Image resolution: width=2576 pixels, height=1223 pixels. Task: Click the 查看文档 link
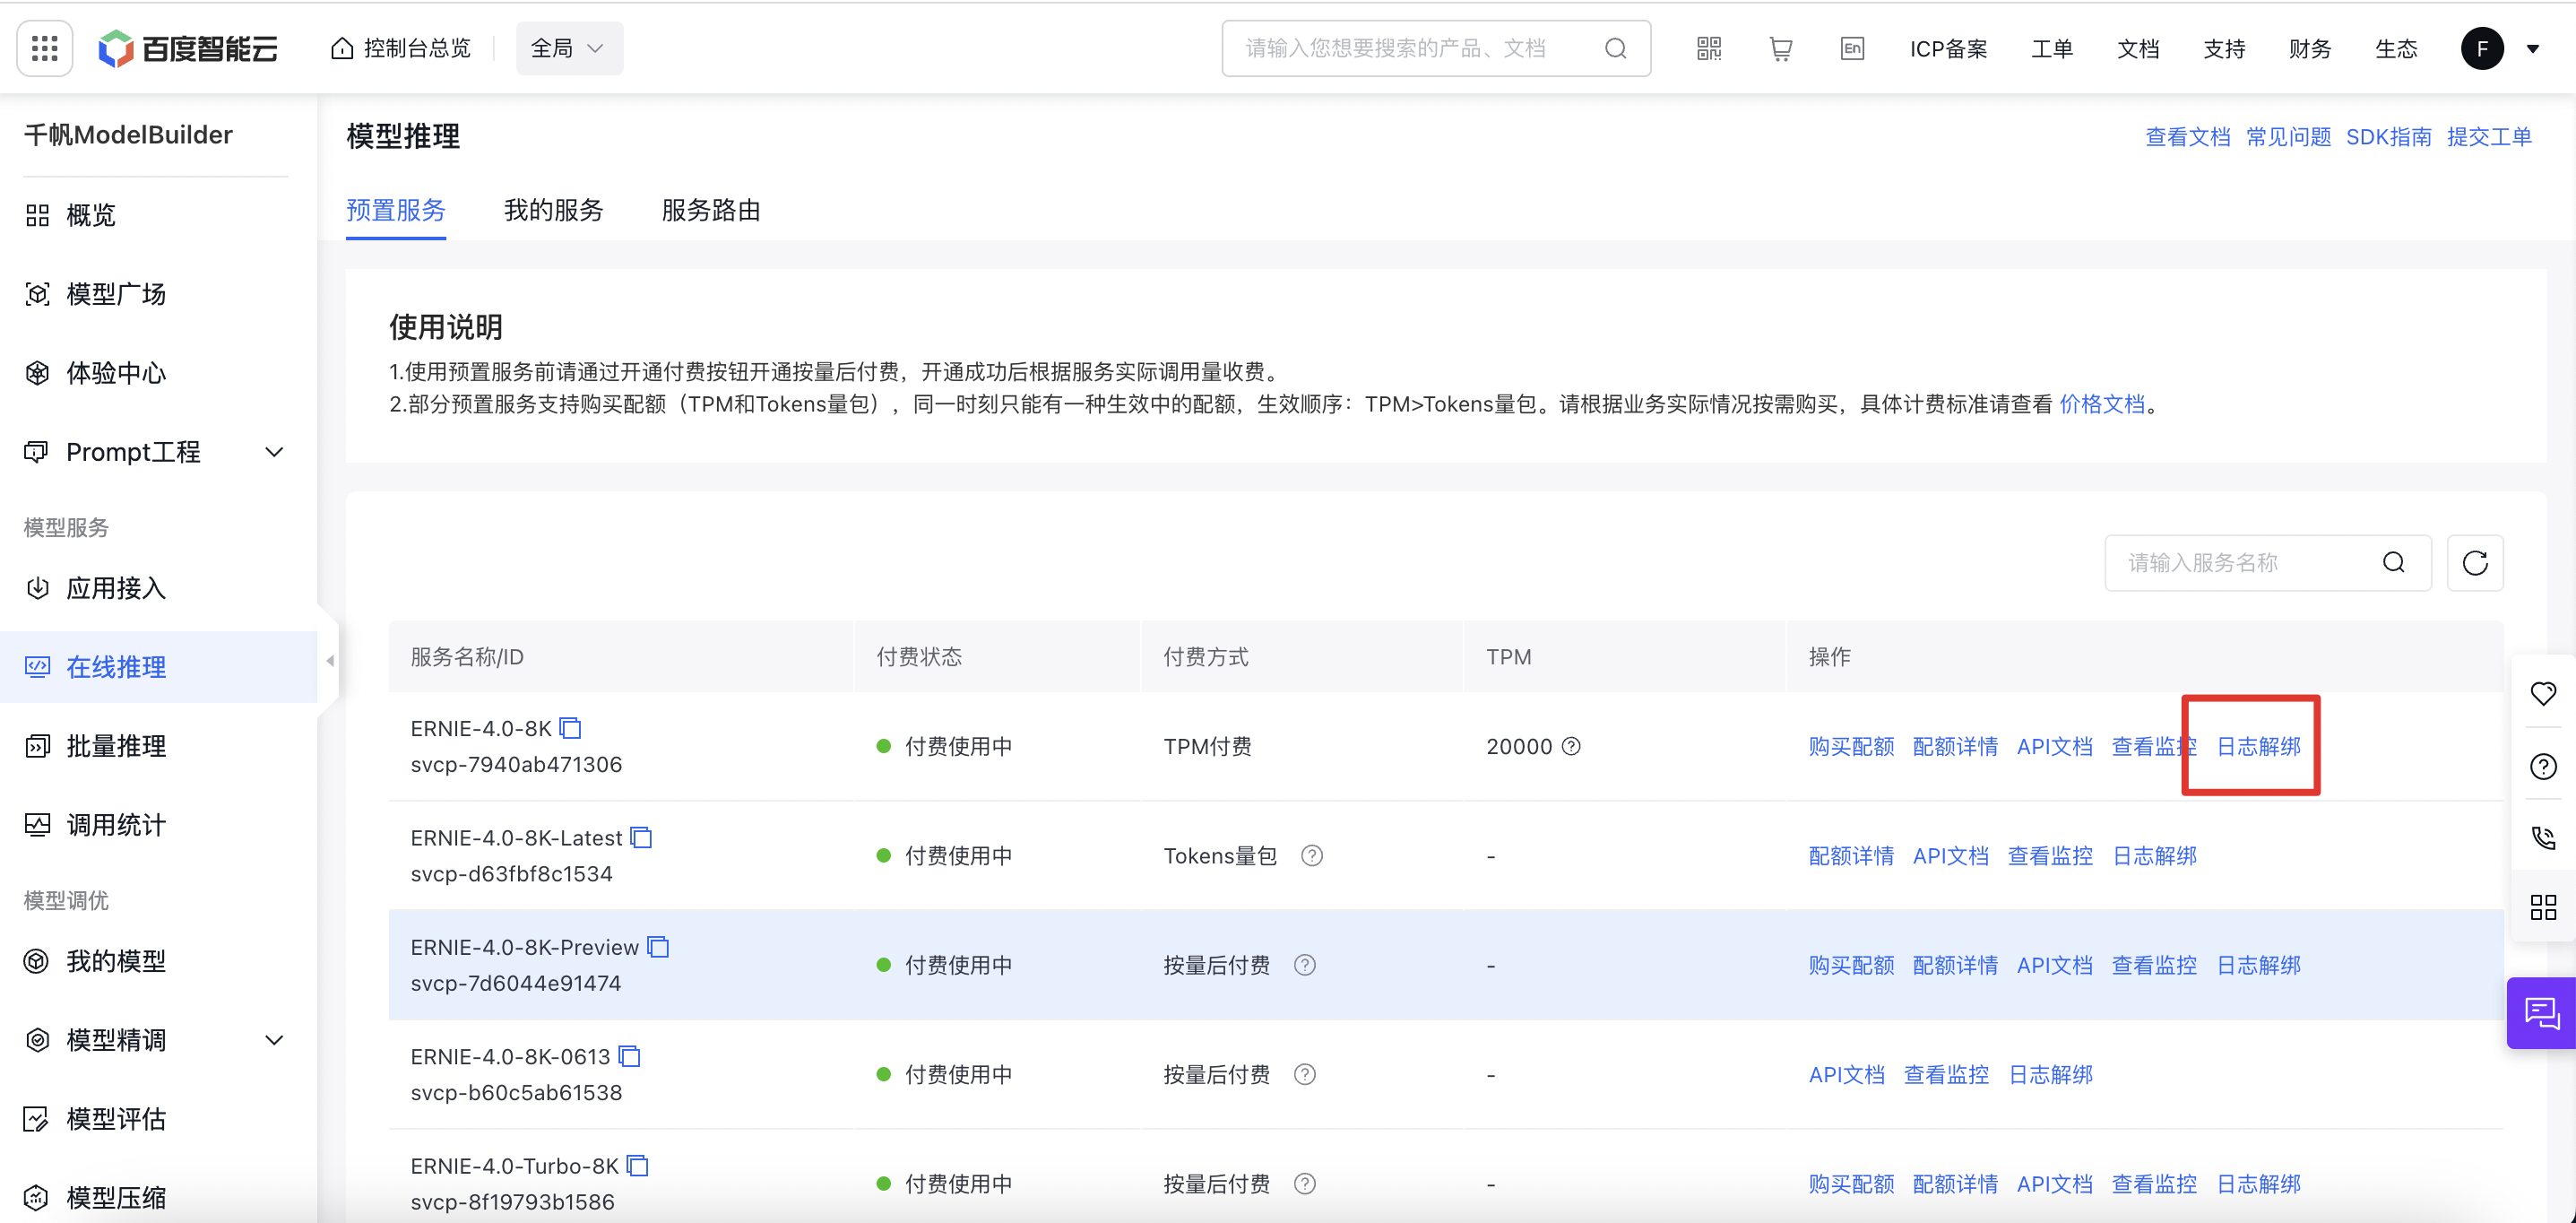coord(2188,137)
